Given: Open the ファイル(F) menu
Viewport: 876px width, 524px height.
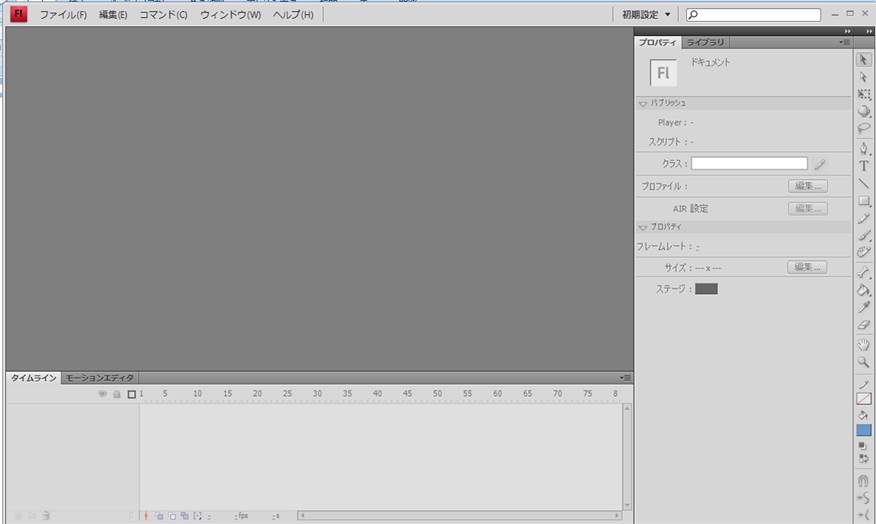Looking at the screenshot, I should pyautogui.click(x=63, y=15).
